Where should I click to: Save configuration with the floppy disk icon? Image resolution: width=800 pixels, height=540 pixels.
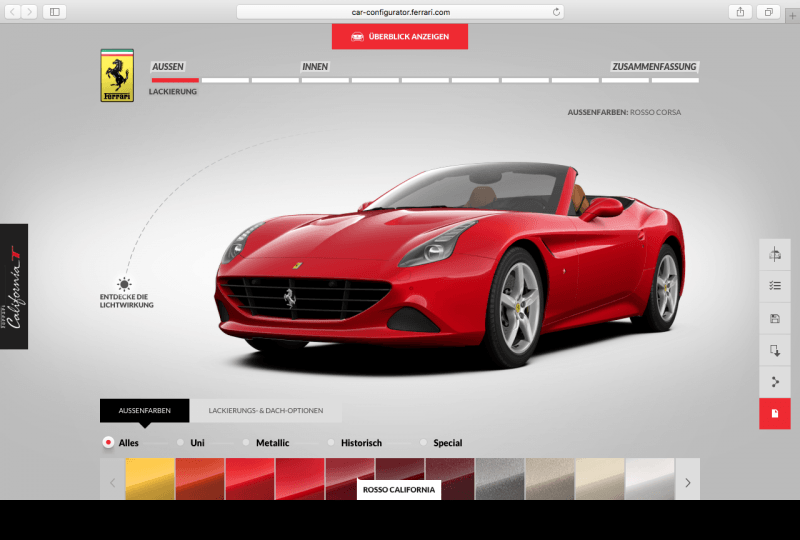(774, 318)
